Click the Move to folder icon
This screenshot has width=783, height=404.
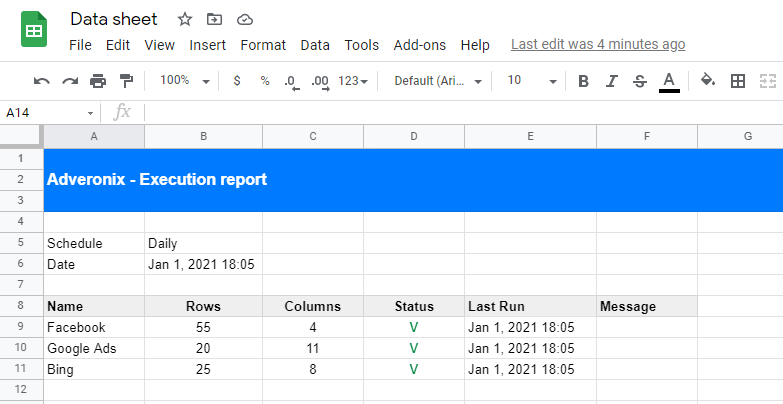(214, 19)
